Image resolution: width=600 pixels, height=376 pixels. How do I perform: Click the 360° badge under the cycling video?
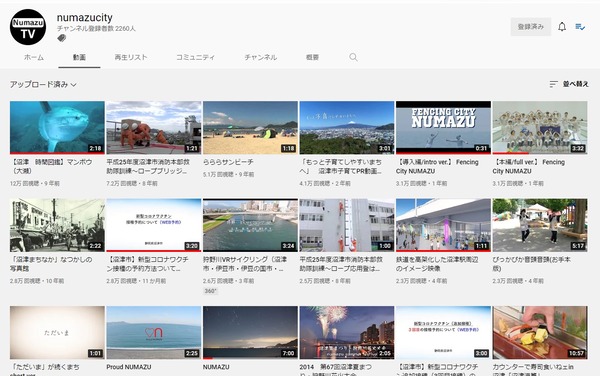click(210, 291)
